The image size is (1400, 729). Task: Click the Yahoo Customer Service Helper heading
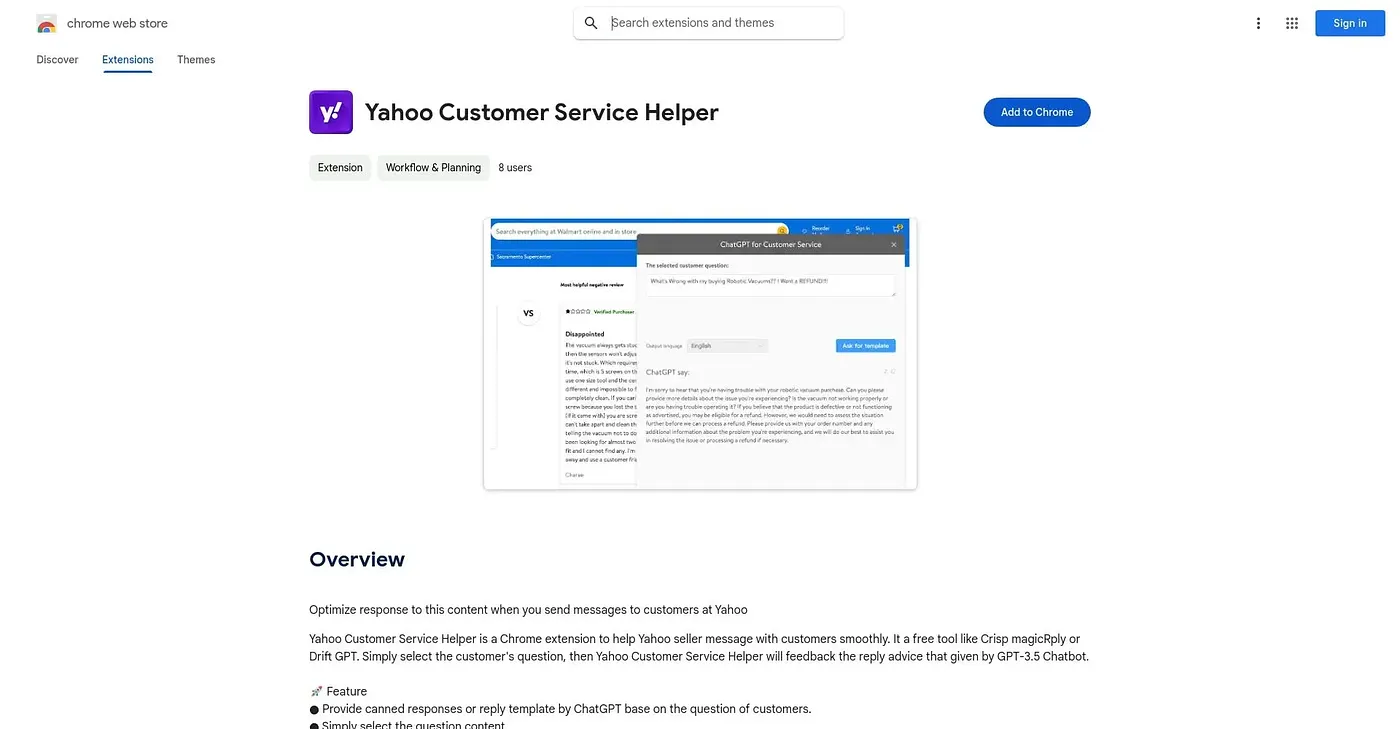coord(542,112)
